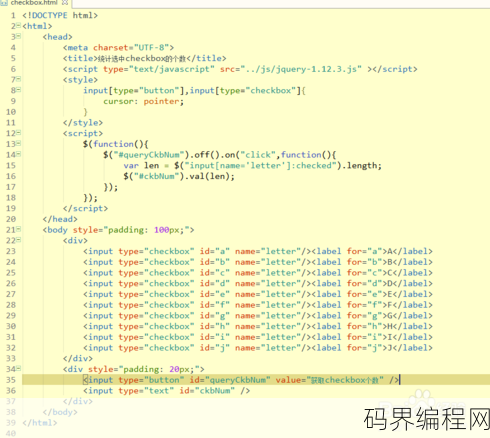Click the checkbox input line with id="c"
This screenshot has width=490, height=438.
click(x=258, y=273)
